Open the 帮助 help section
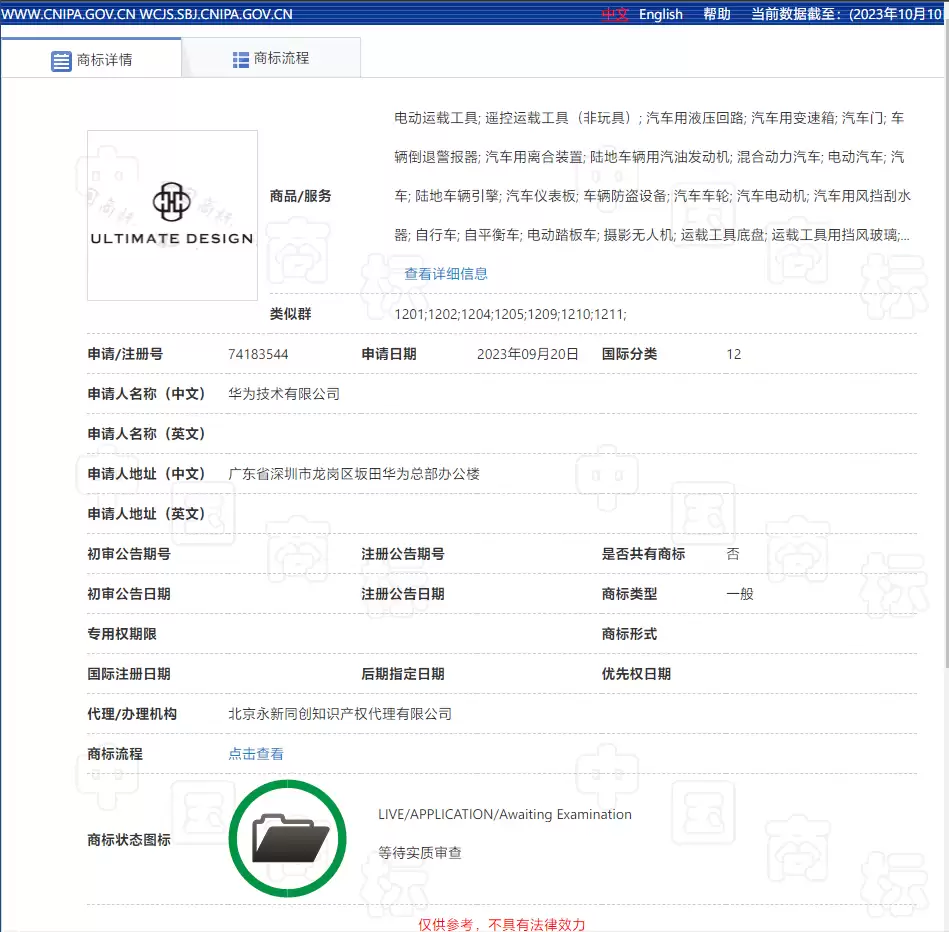Image resolution: width=949 pixels, height=932 pixels. (x=717, y=14)
